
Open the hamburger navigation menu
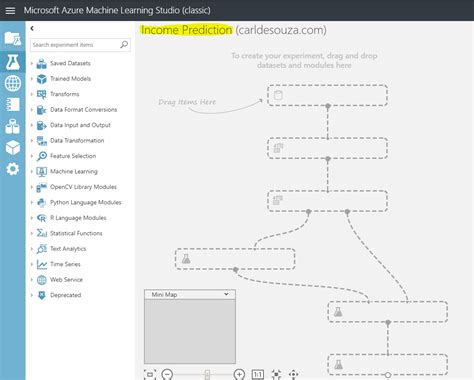tap(10, 10)
